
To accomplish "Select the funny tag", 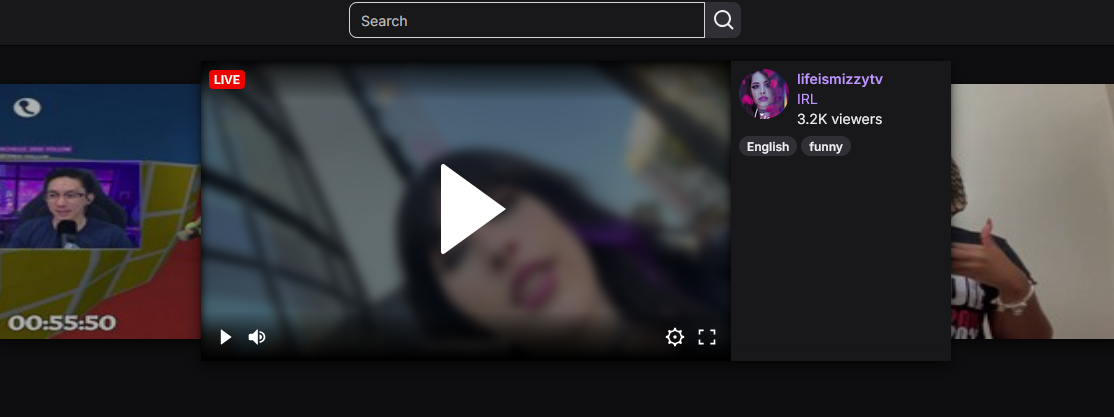I will coord(826,146).
